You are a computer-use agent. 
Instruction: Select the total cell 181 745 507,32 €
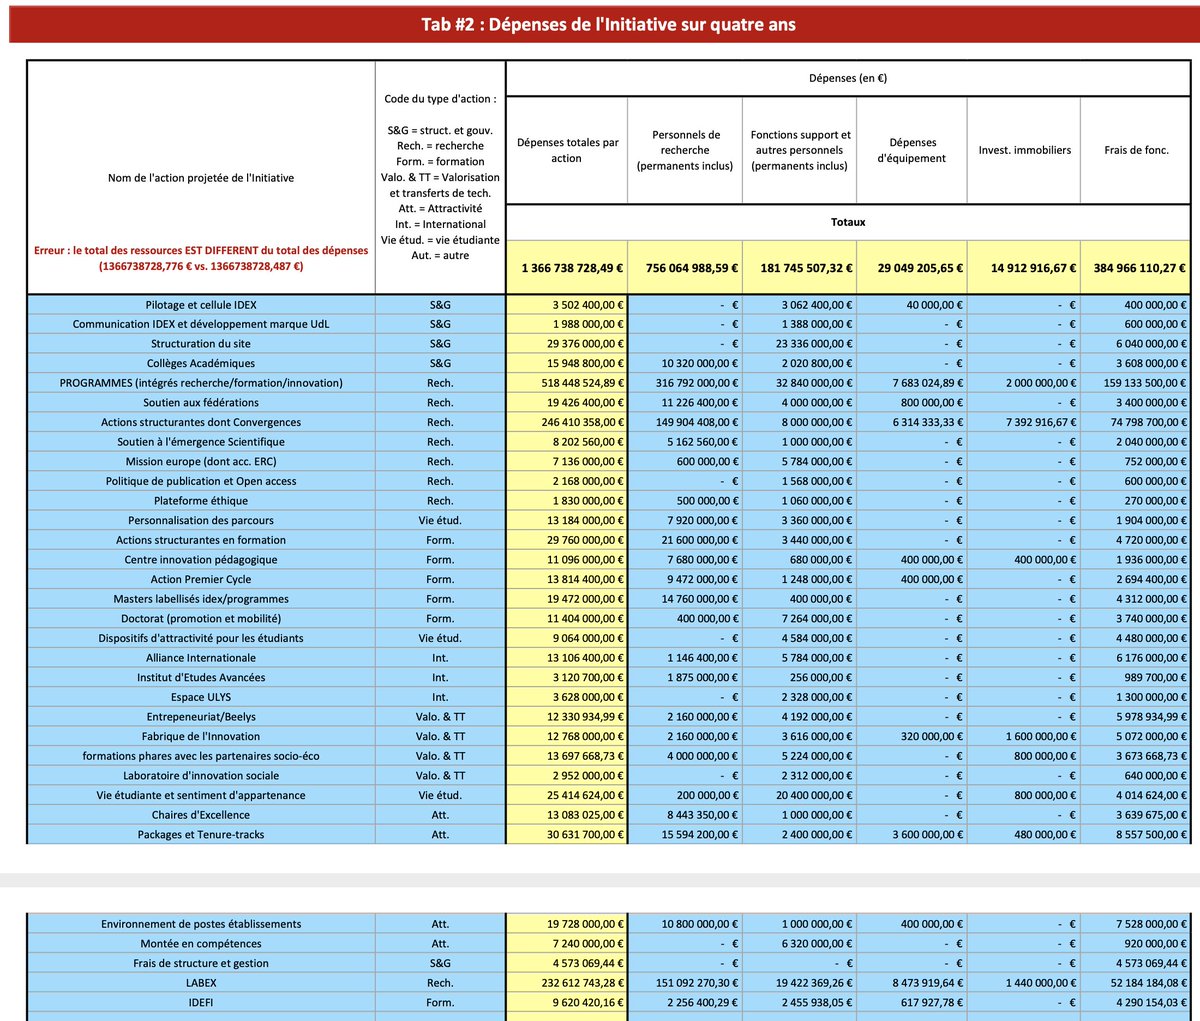point(800,268)
